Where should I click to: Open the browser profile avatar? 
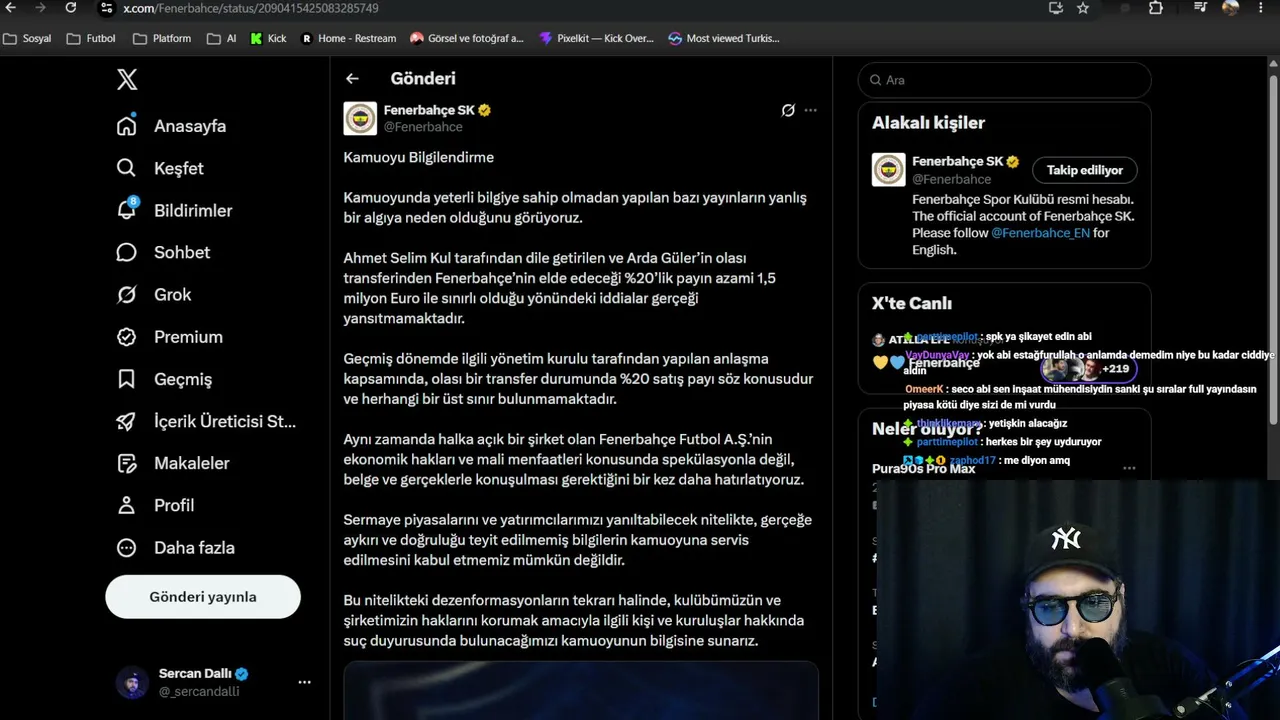[x=1230, y=8]
